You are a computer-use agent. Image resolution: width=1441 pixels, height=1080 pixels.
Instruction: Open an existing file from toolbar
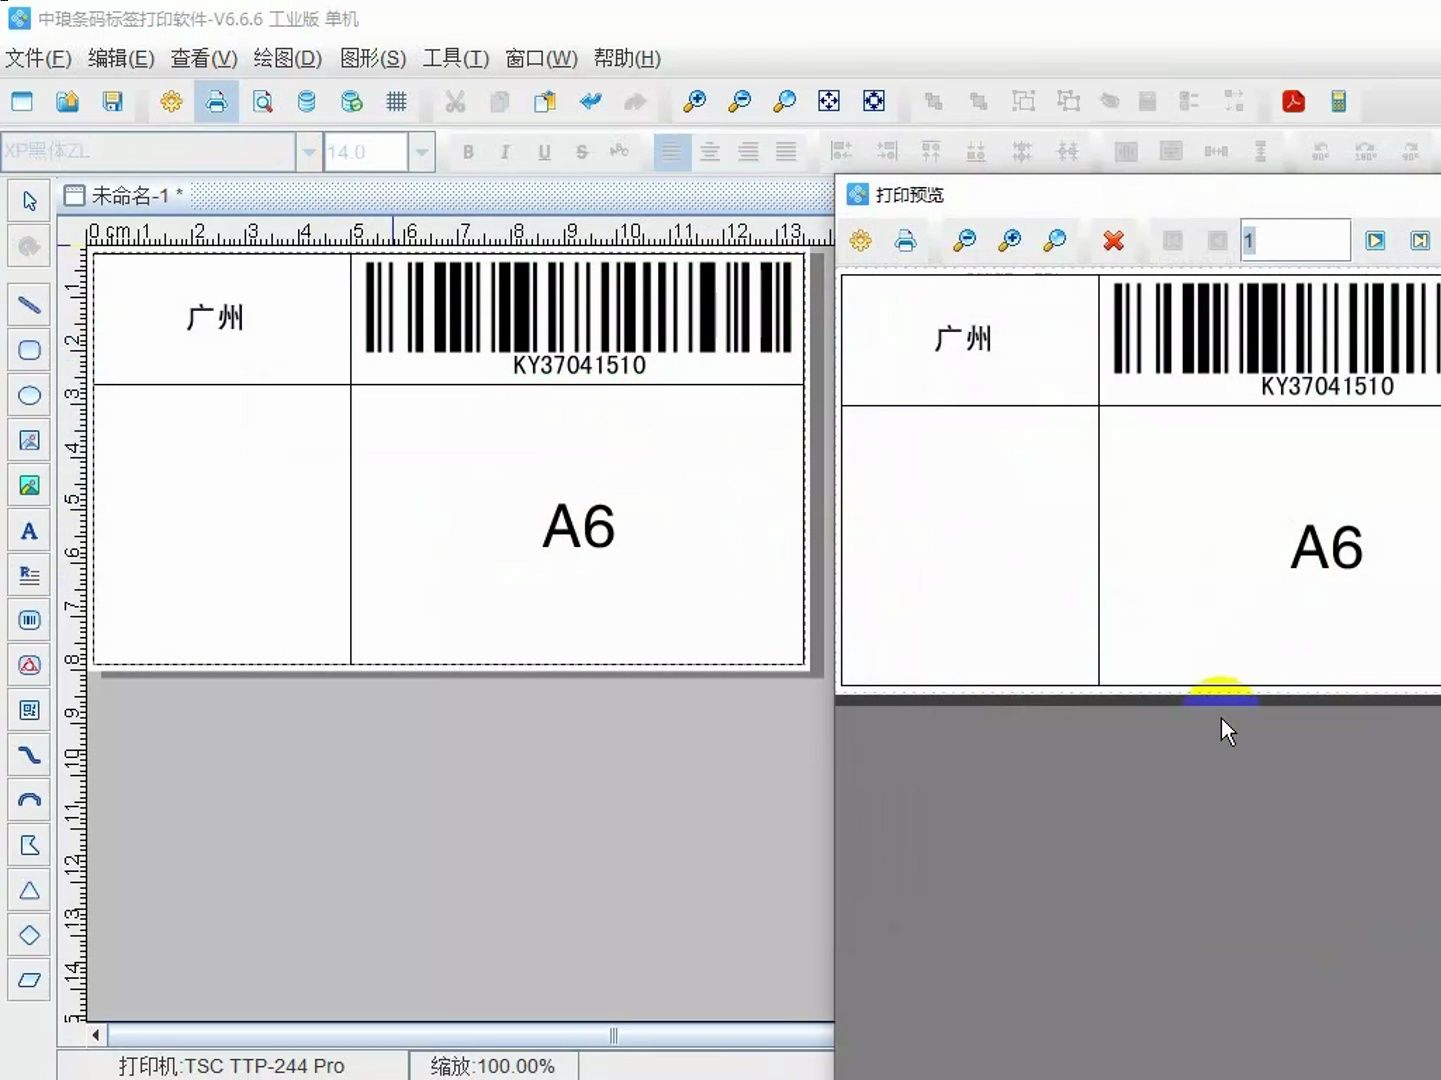[x=67, y=101]
